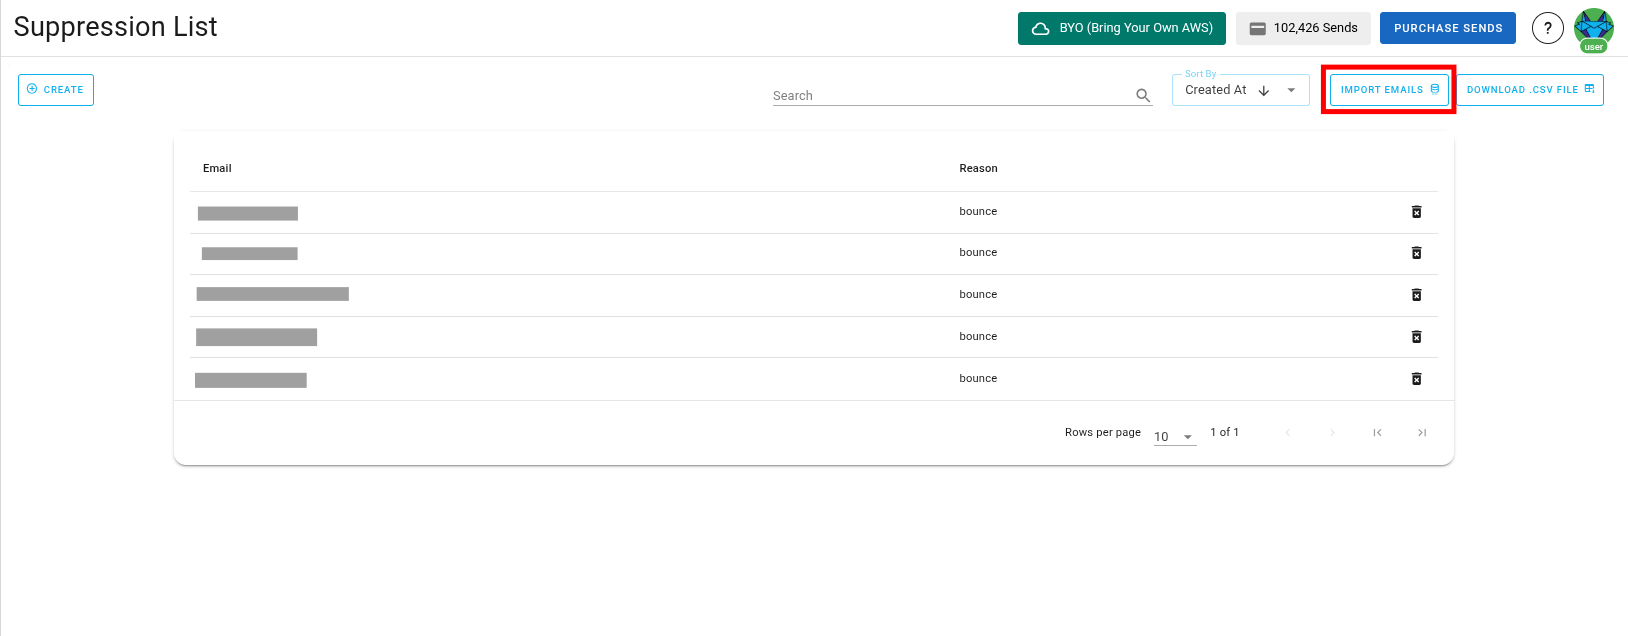Viewport: 1628px width, 636px height.
Task: Open BYO (Bring Your Own AWS)
Action: pos(1122,28)
